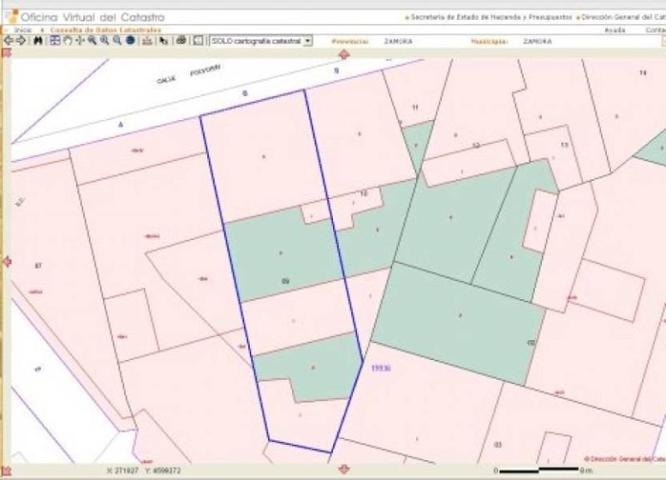This screenshot has width=666, height=480.
Task: Click the printer icon to print map
Action: click(181, 41)
